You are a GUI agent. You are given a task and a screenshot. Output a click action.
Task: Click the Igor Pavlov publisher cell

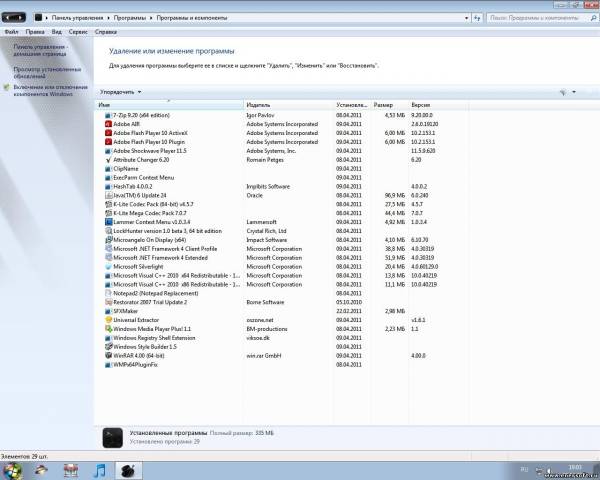(260, 115)
